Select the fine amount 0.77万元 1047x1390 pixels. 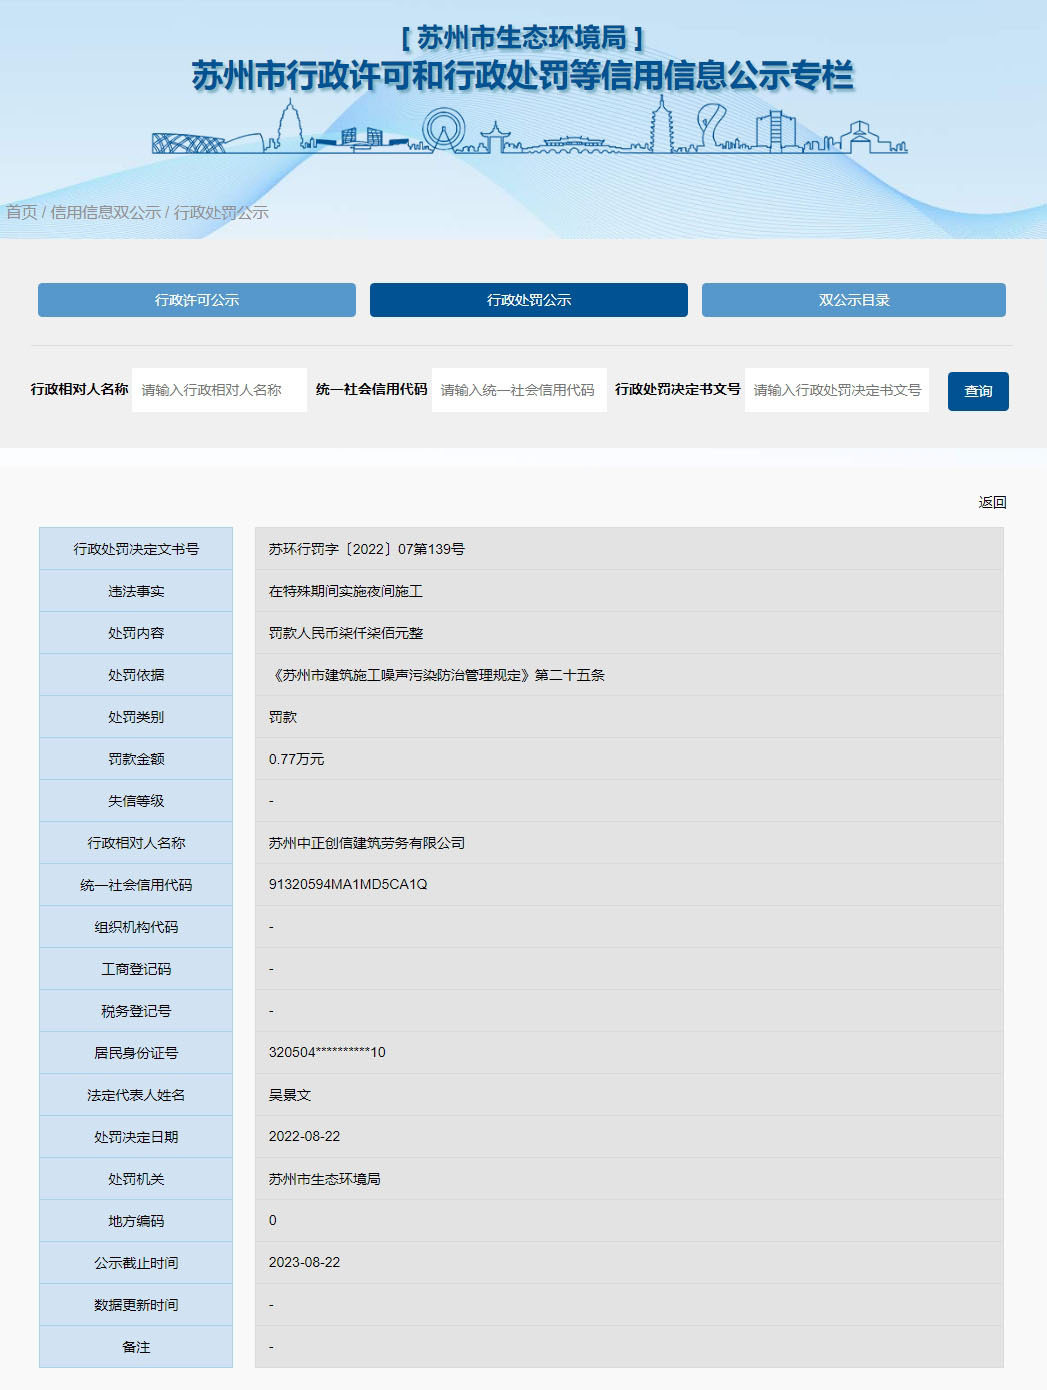pyautogui.click(x=296, y=759)
